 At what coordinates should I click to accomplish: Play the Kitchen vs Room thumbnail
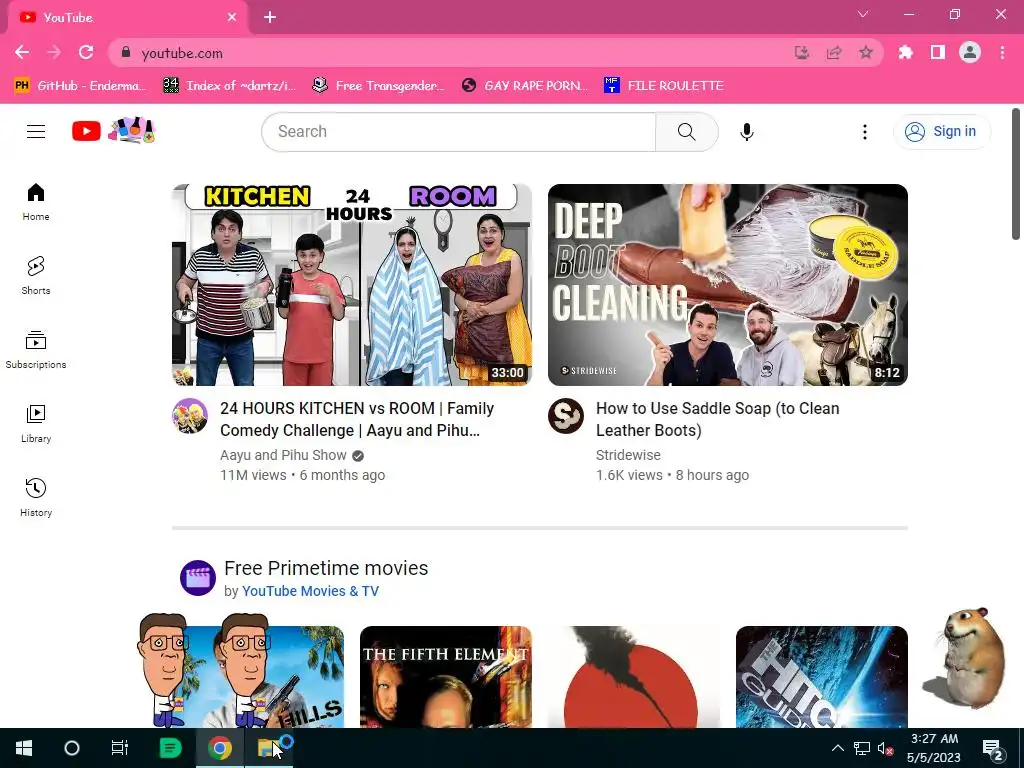[x=352, y=285]
